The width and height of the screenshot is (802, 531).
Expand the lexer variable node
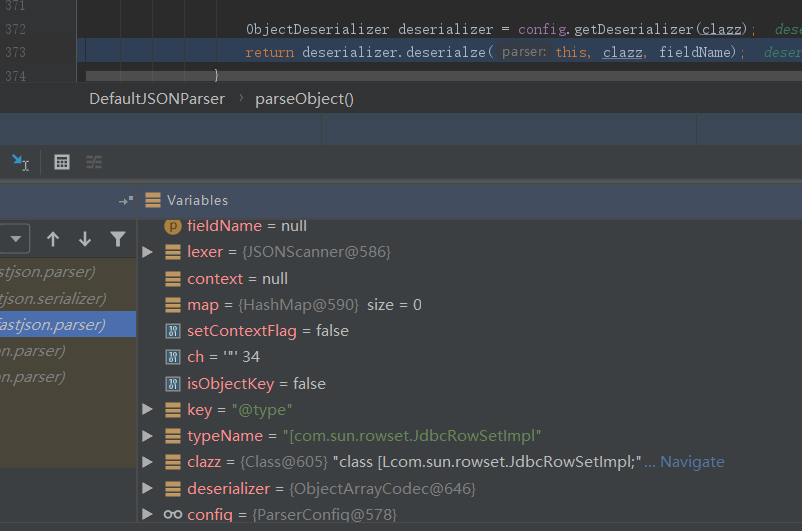[148, 252]
